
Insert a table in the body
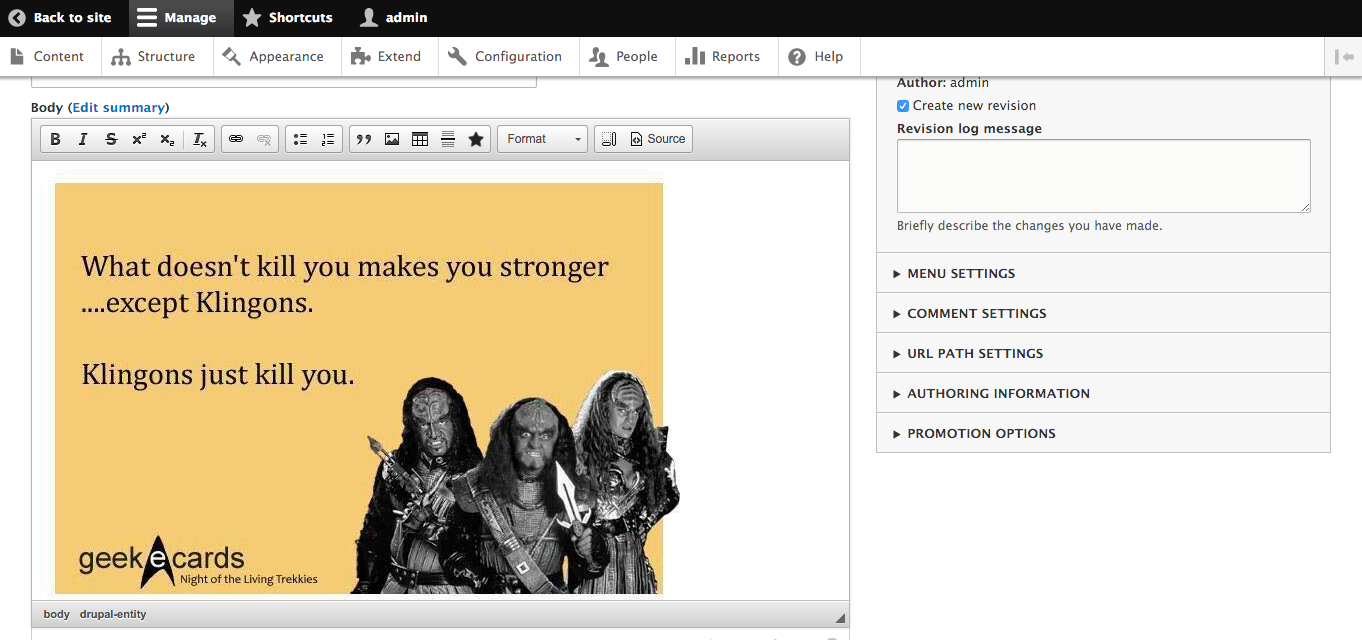click(x=420, y=139)
